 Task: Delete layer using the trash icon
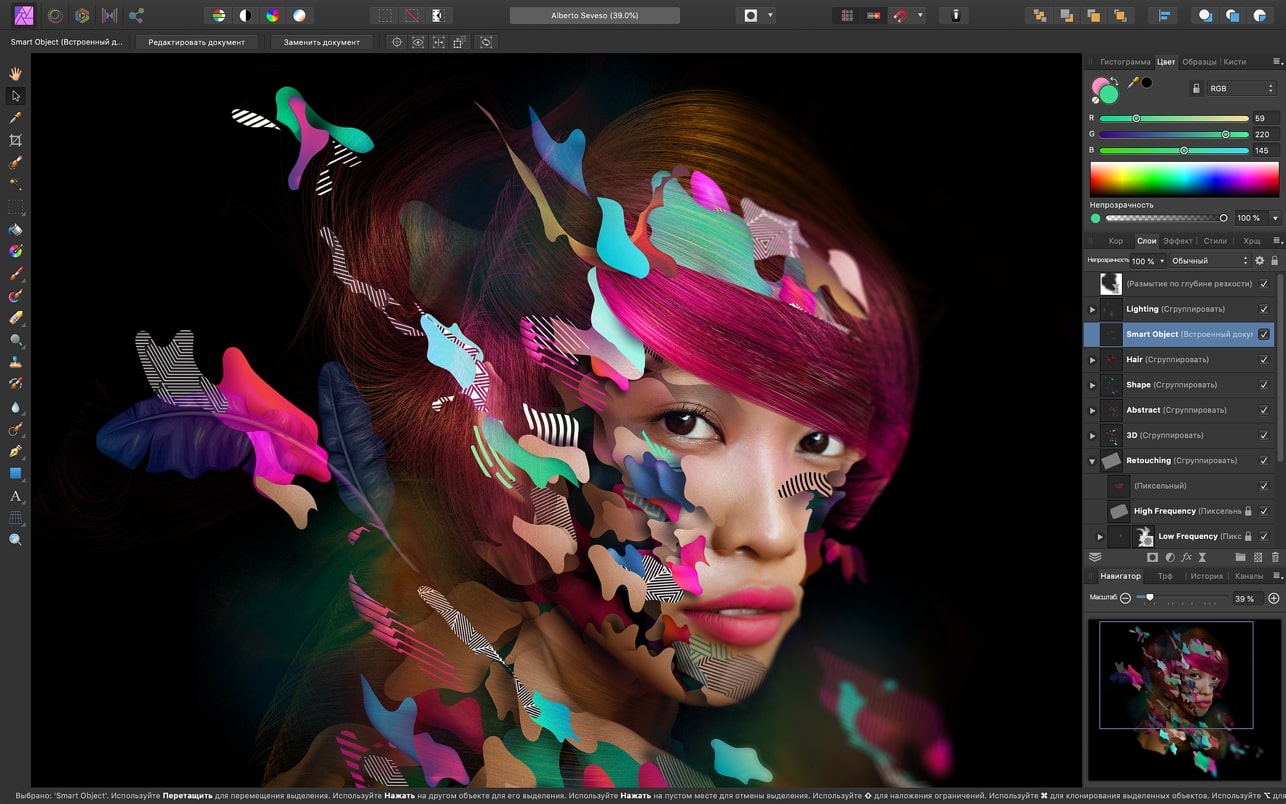[1275, 557]
